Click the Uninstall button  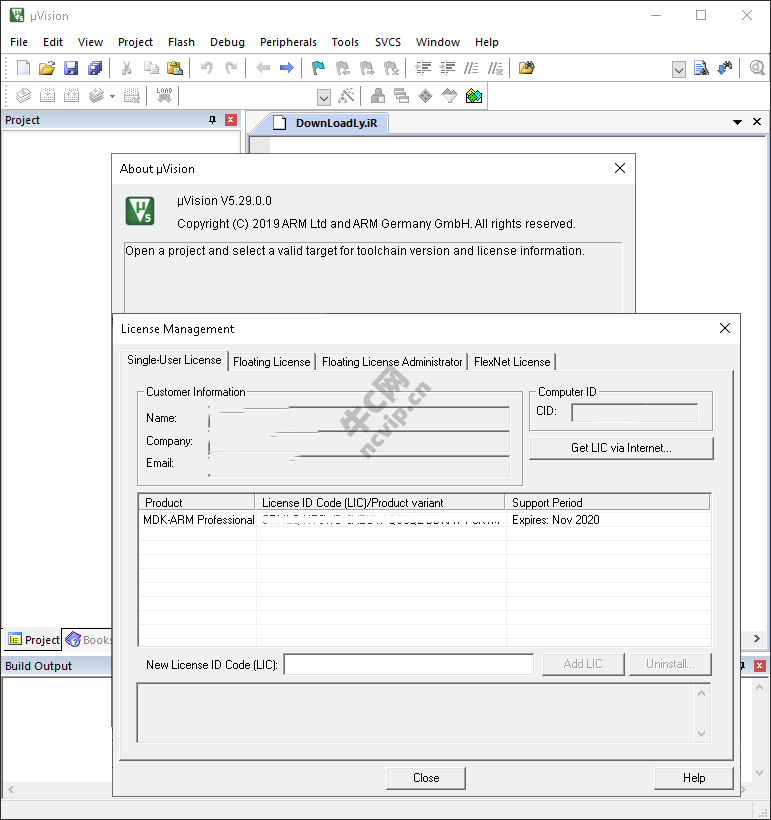click(x=670, y=664)
